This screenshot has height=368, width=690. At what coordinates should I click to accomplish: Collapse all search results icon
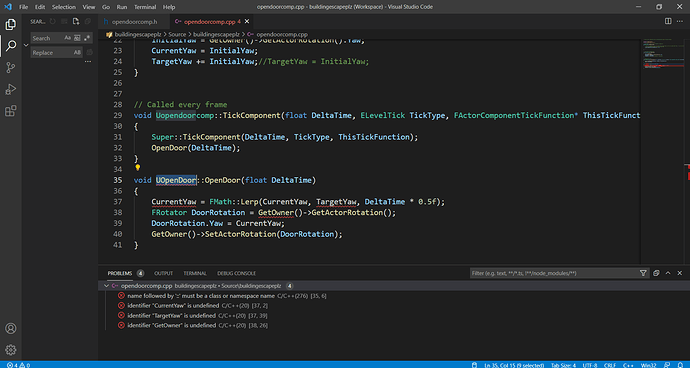pyautogui.click(x=87, y=21)
